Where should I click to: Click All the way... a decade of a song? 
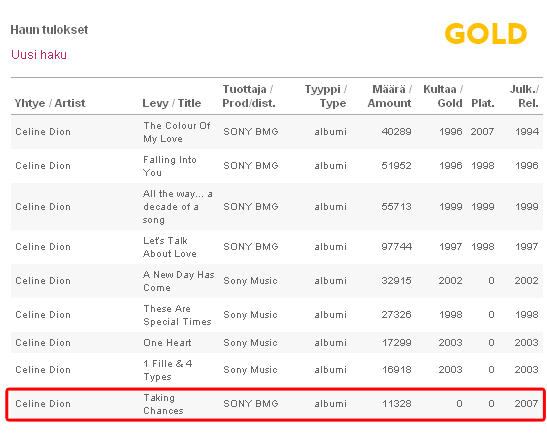pos(178,207)
